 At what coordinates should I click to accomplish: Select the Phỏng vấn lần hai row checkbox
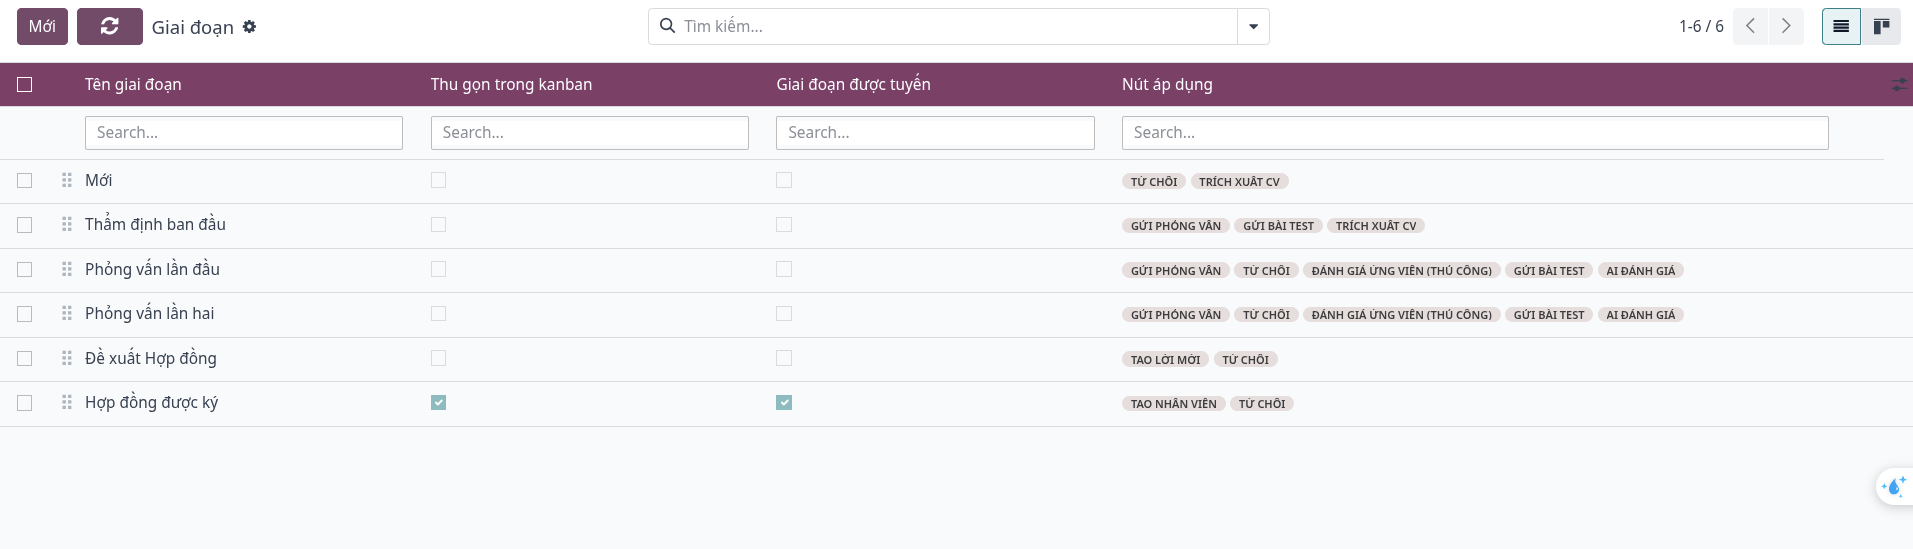(x=25, y=314)
